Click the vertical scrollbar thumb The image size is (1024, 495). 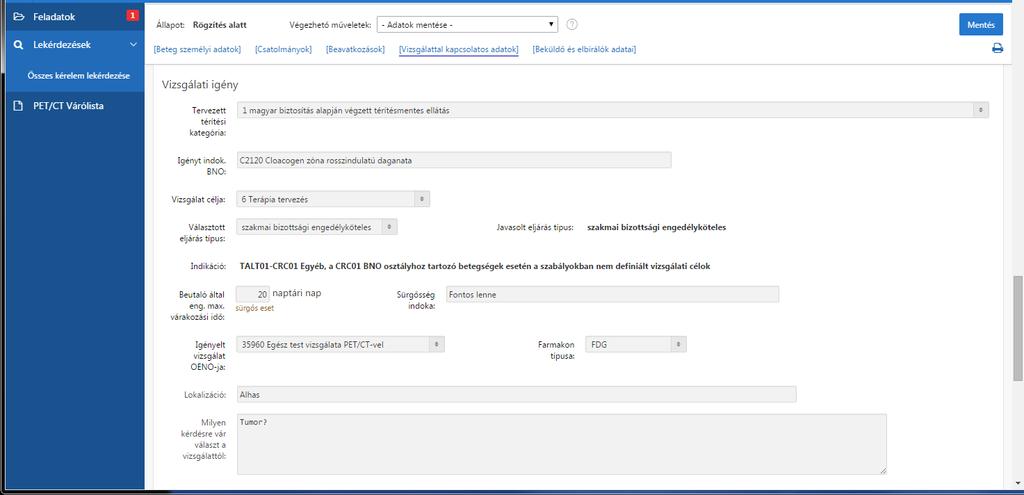tap(1017, 328)
